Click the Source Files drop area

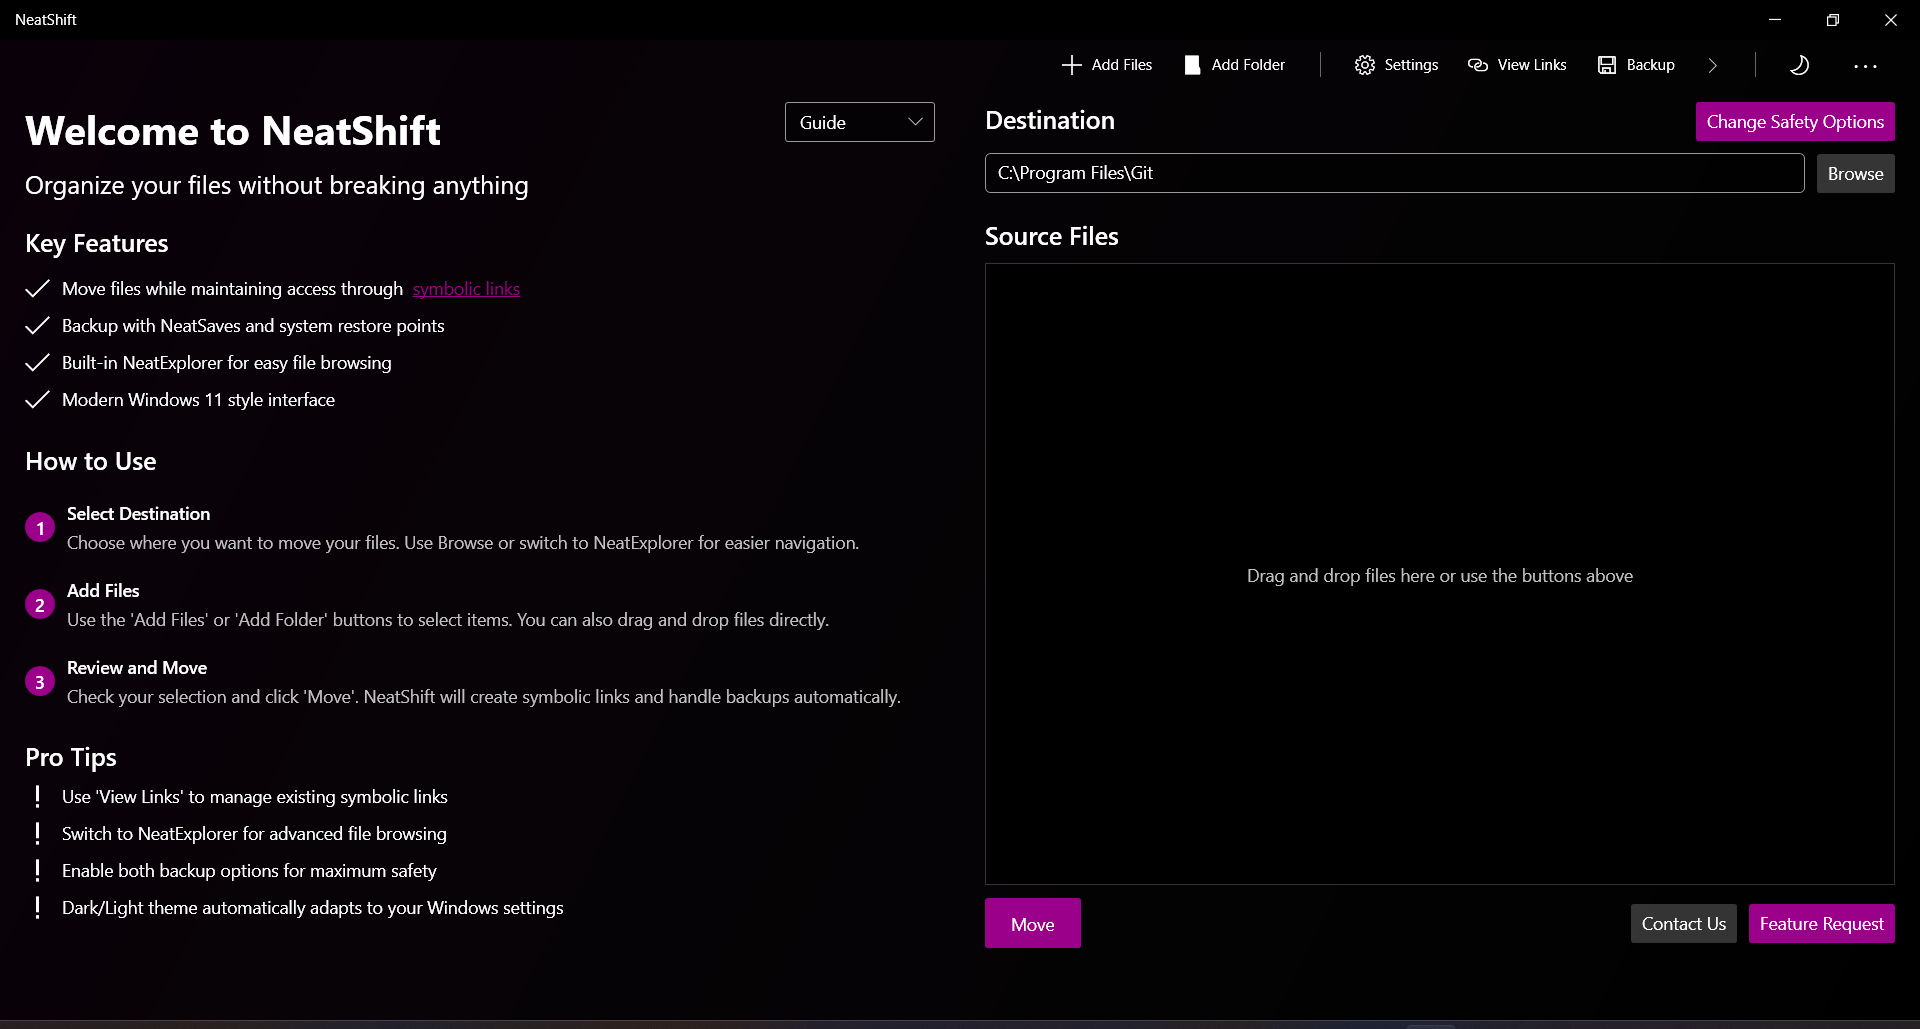pos(1440,574)
